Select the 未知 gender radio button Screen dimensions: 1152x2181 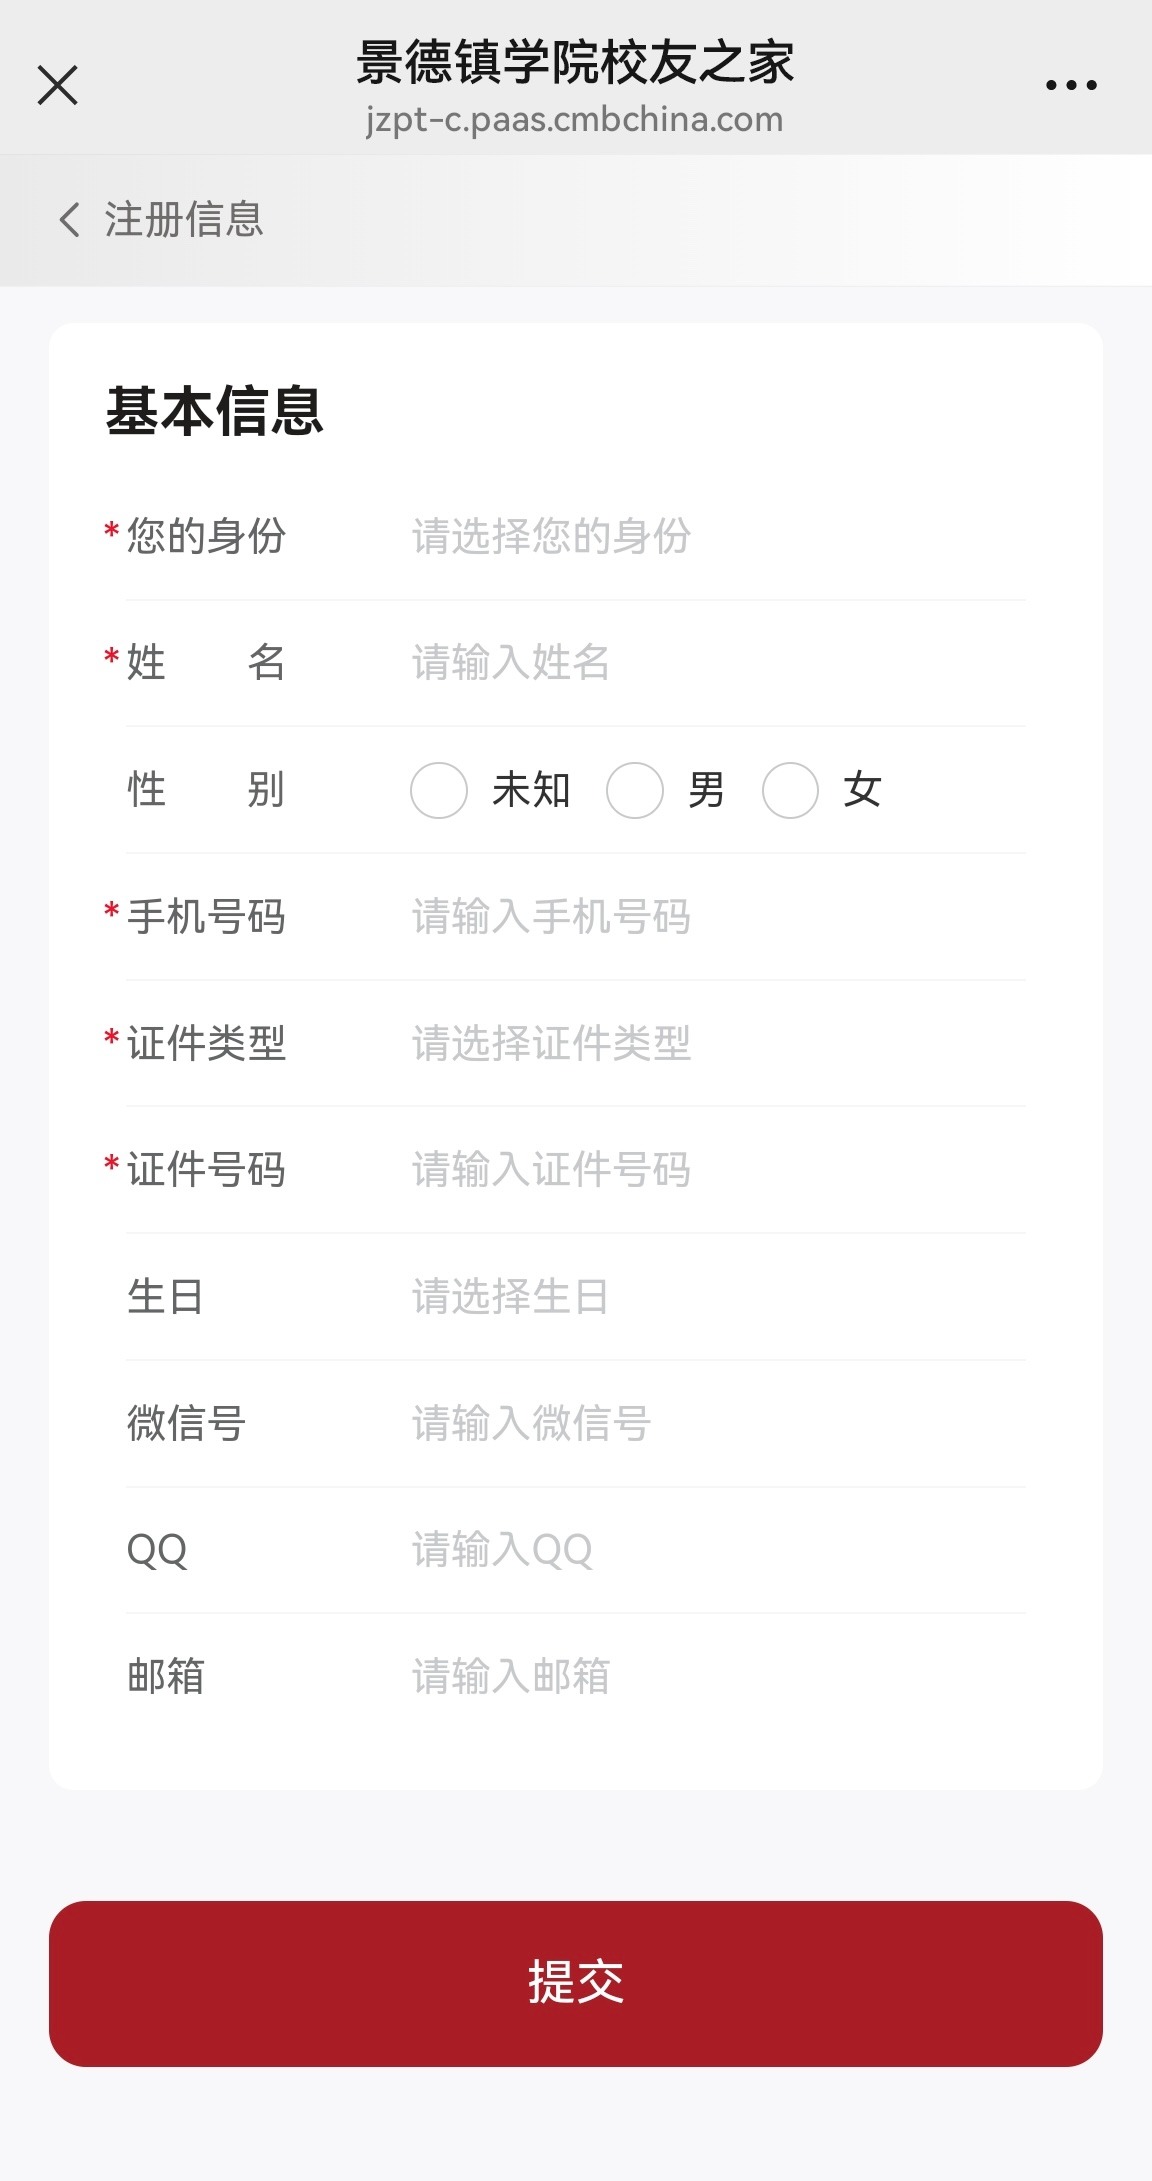(439, 791)
